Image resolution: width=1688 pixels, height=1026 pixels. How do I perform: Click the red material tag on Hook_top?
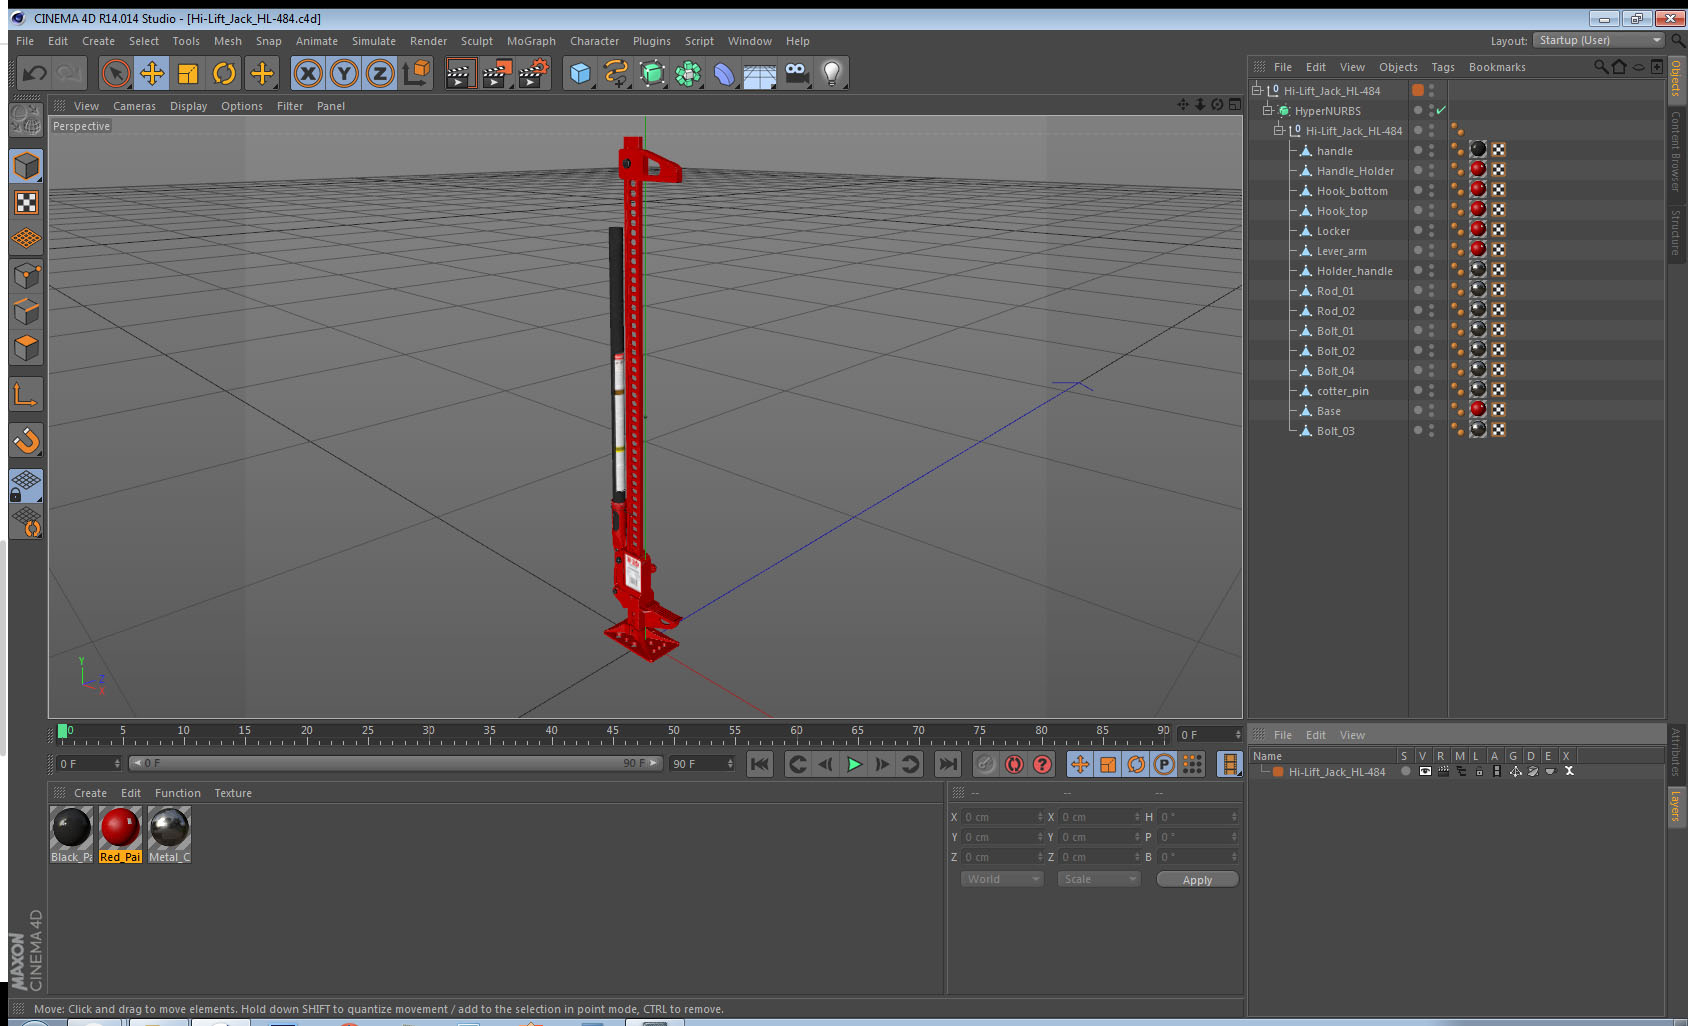tap(1478, 210)
